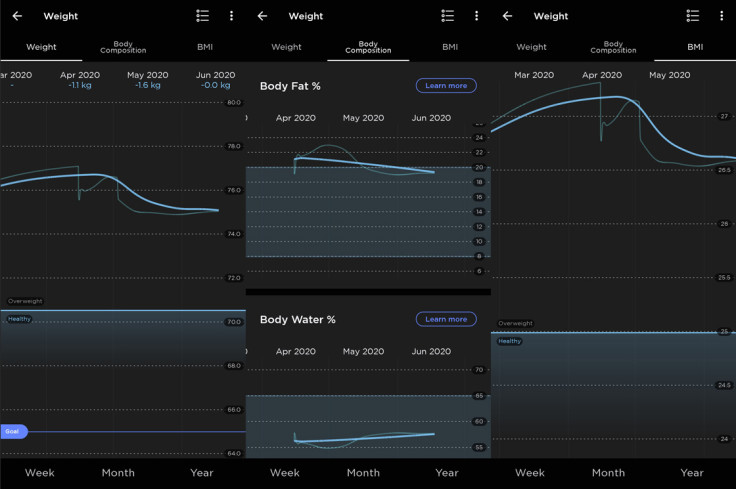Go back from the right Weight screen
The image size is (736, 489).
coord(507,16)
